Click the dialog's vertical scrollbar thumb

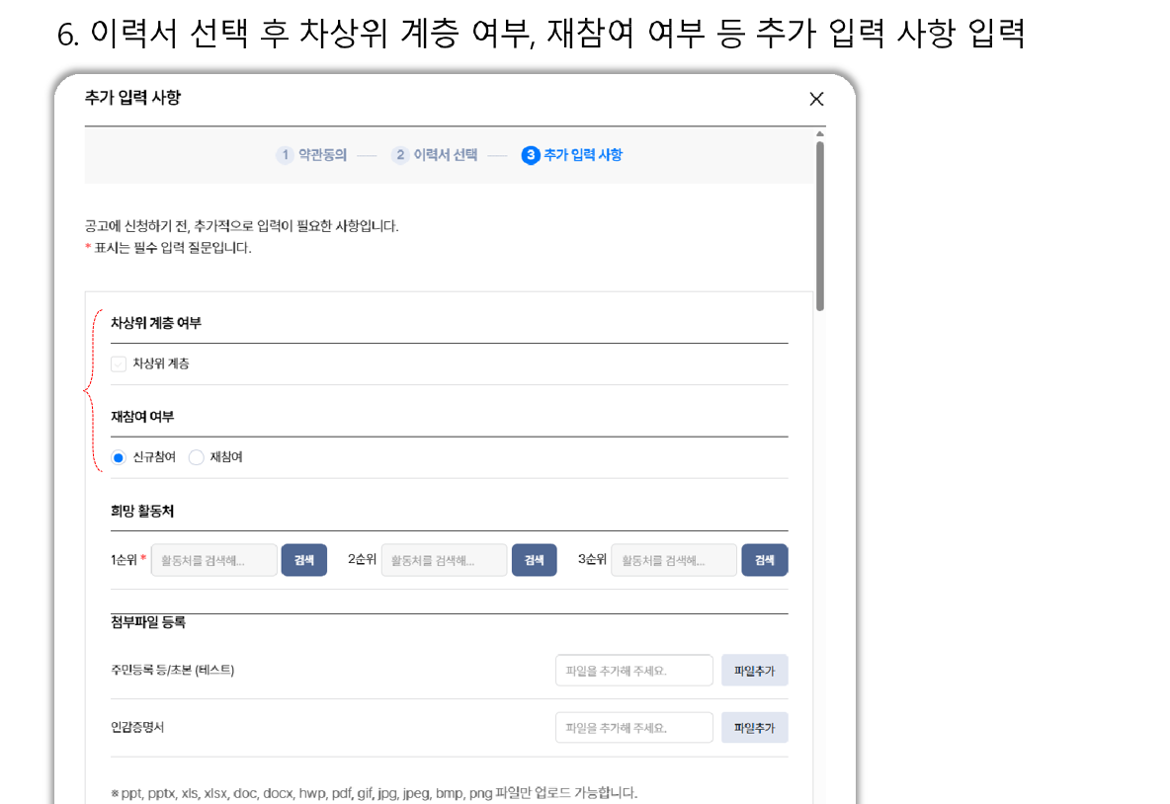(820, 225)
